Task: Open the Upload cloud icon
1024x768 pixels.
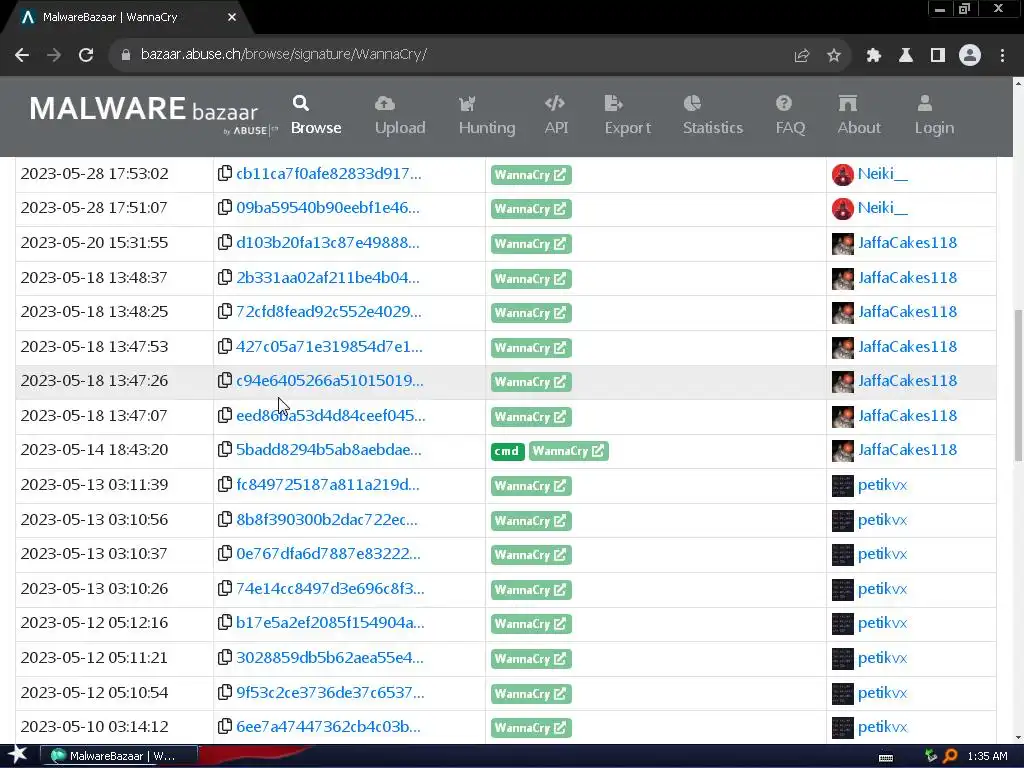Action: pyautogui.click(x=385, y=103)
